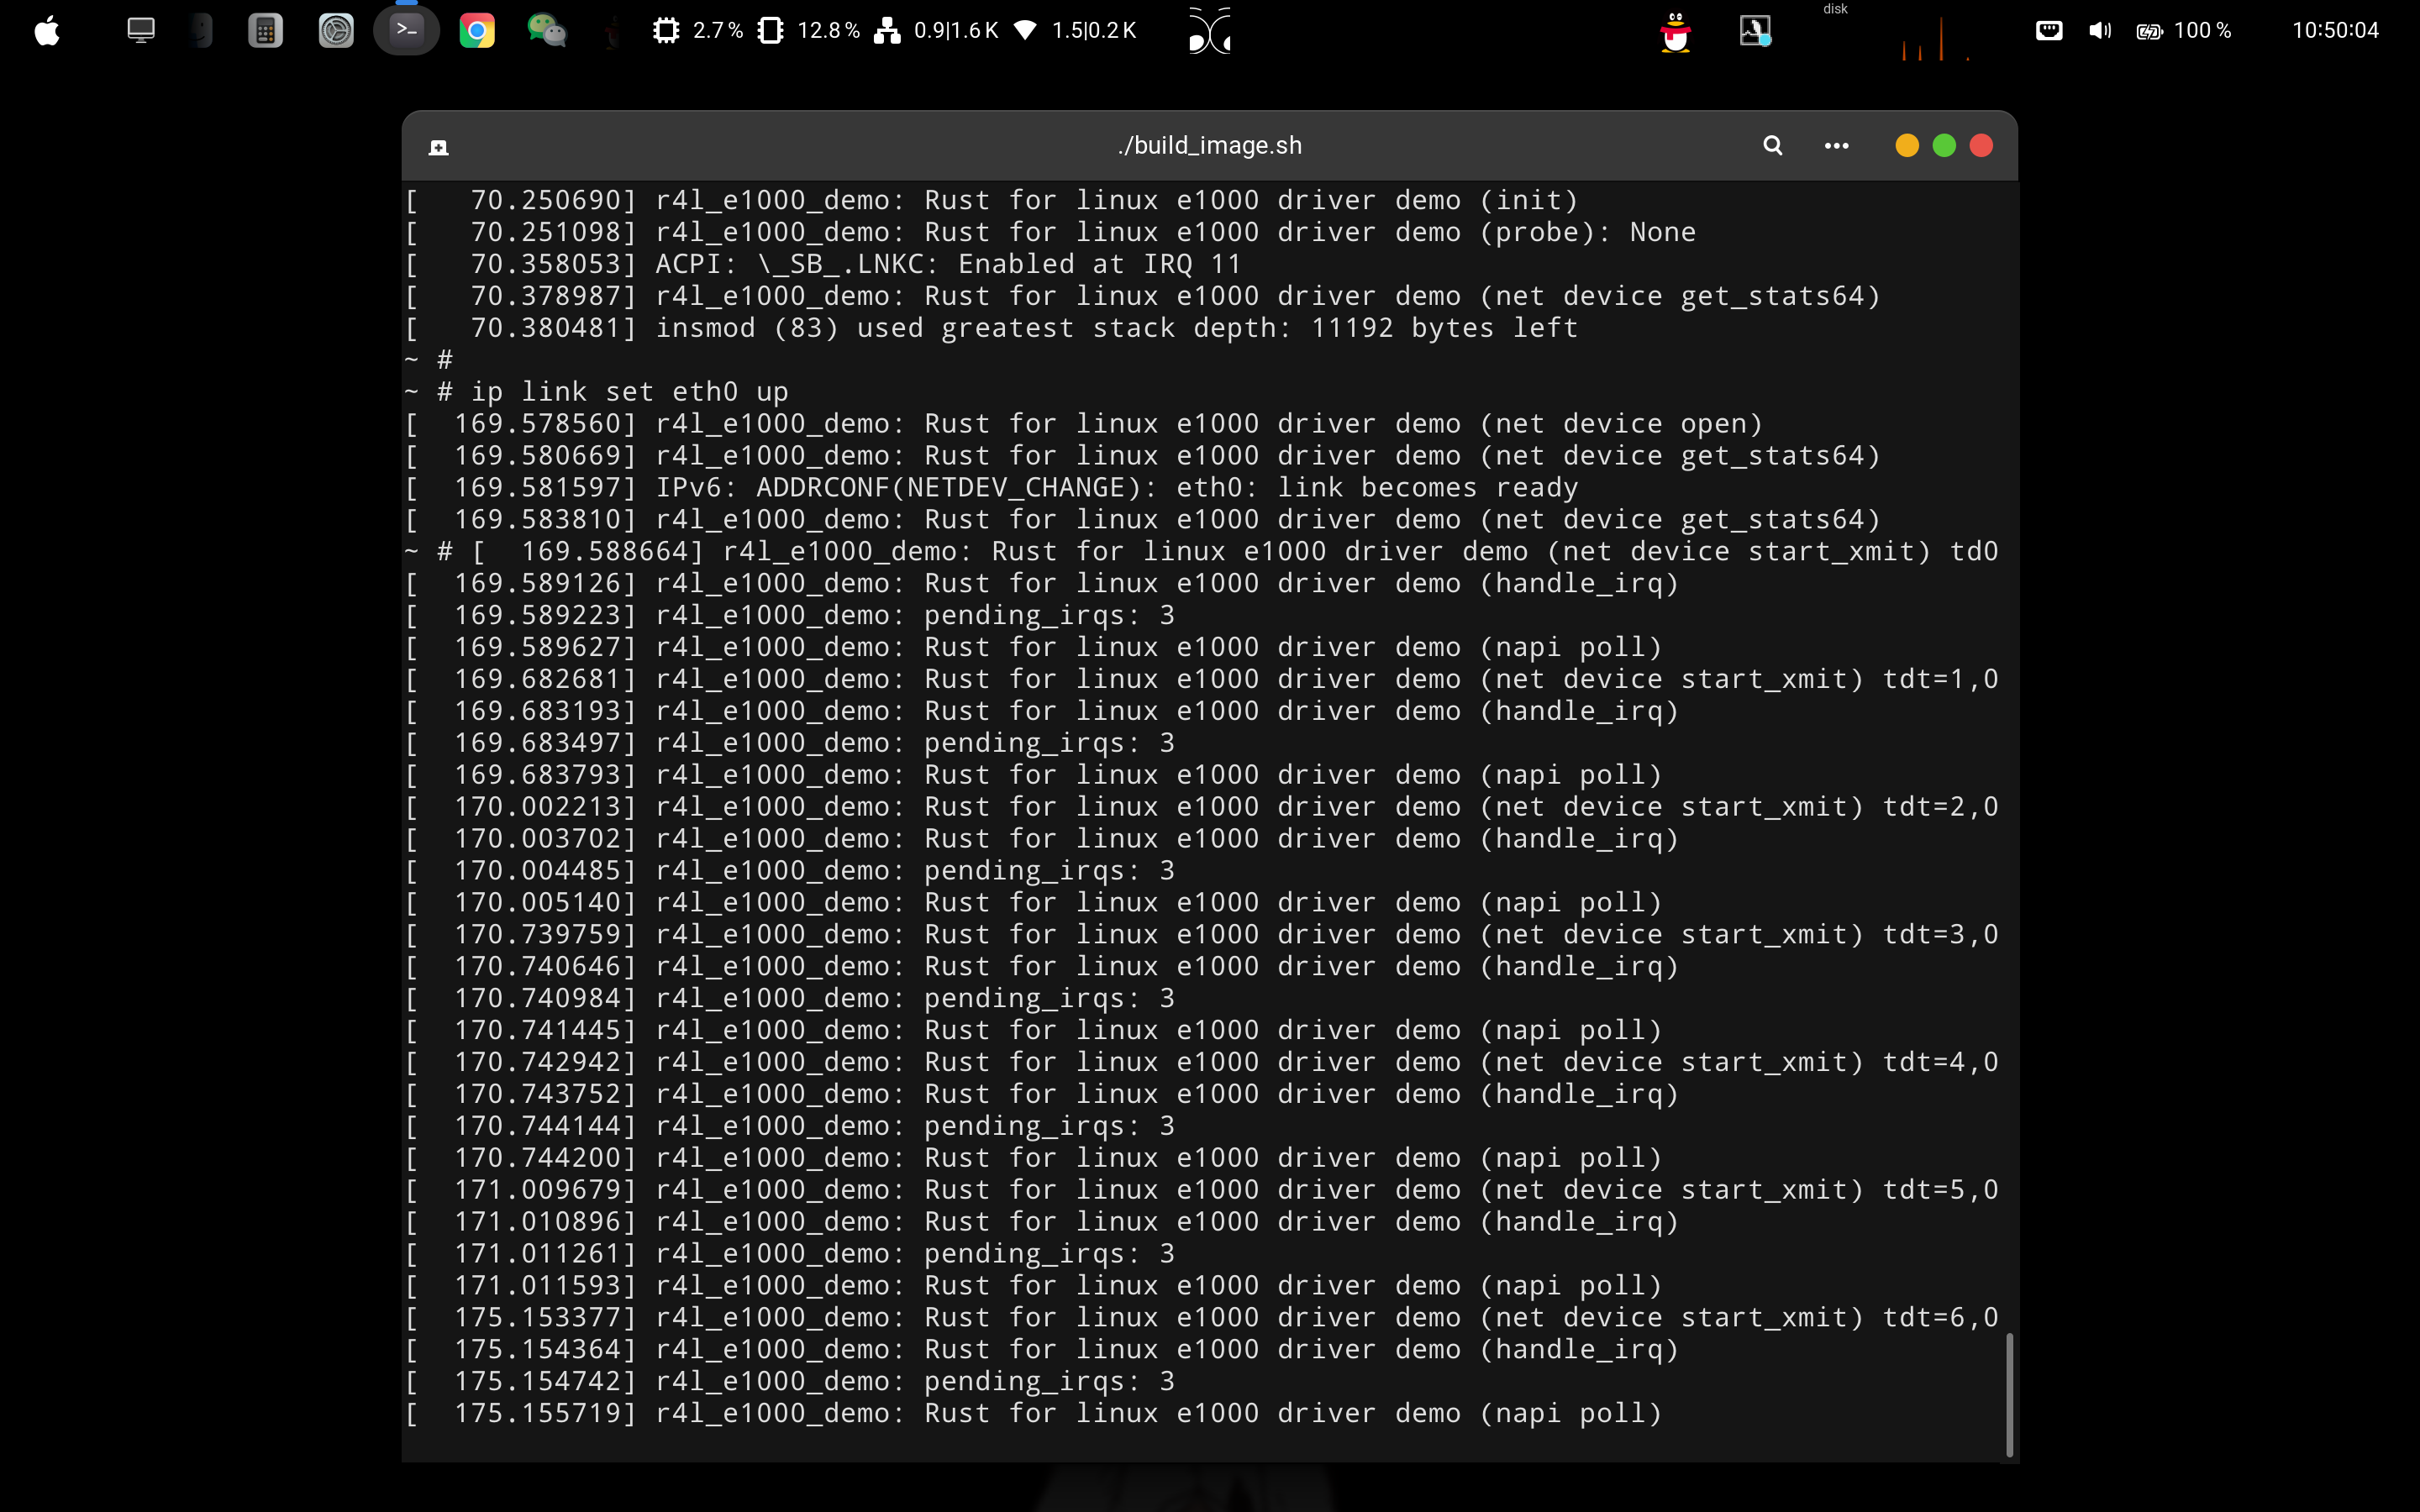Click the new tab icon in title bar

pos(438,148)
